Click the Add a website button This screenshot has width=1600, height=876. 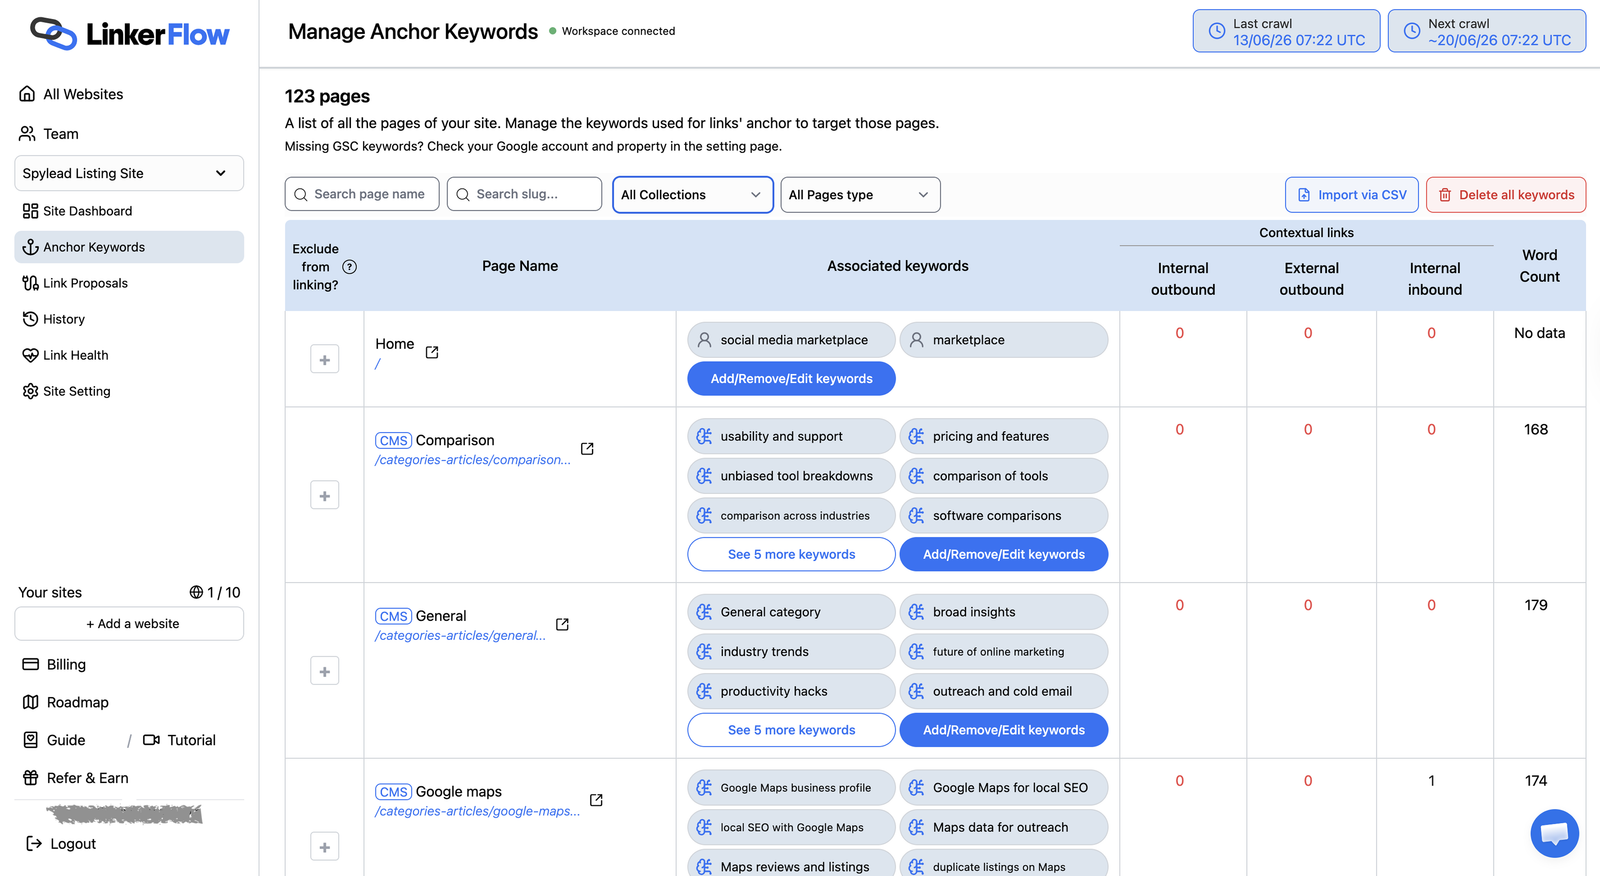click(129, 624)
